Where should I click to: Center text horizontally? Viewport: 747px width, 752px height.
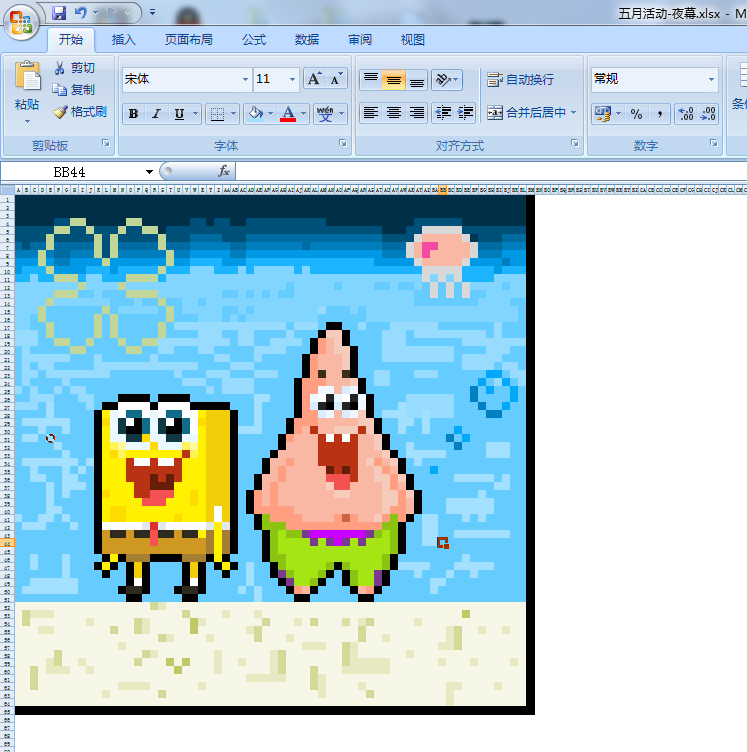point(394,113)
